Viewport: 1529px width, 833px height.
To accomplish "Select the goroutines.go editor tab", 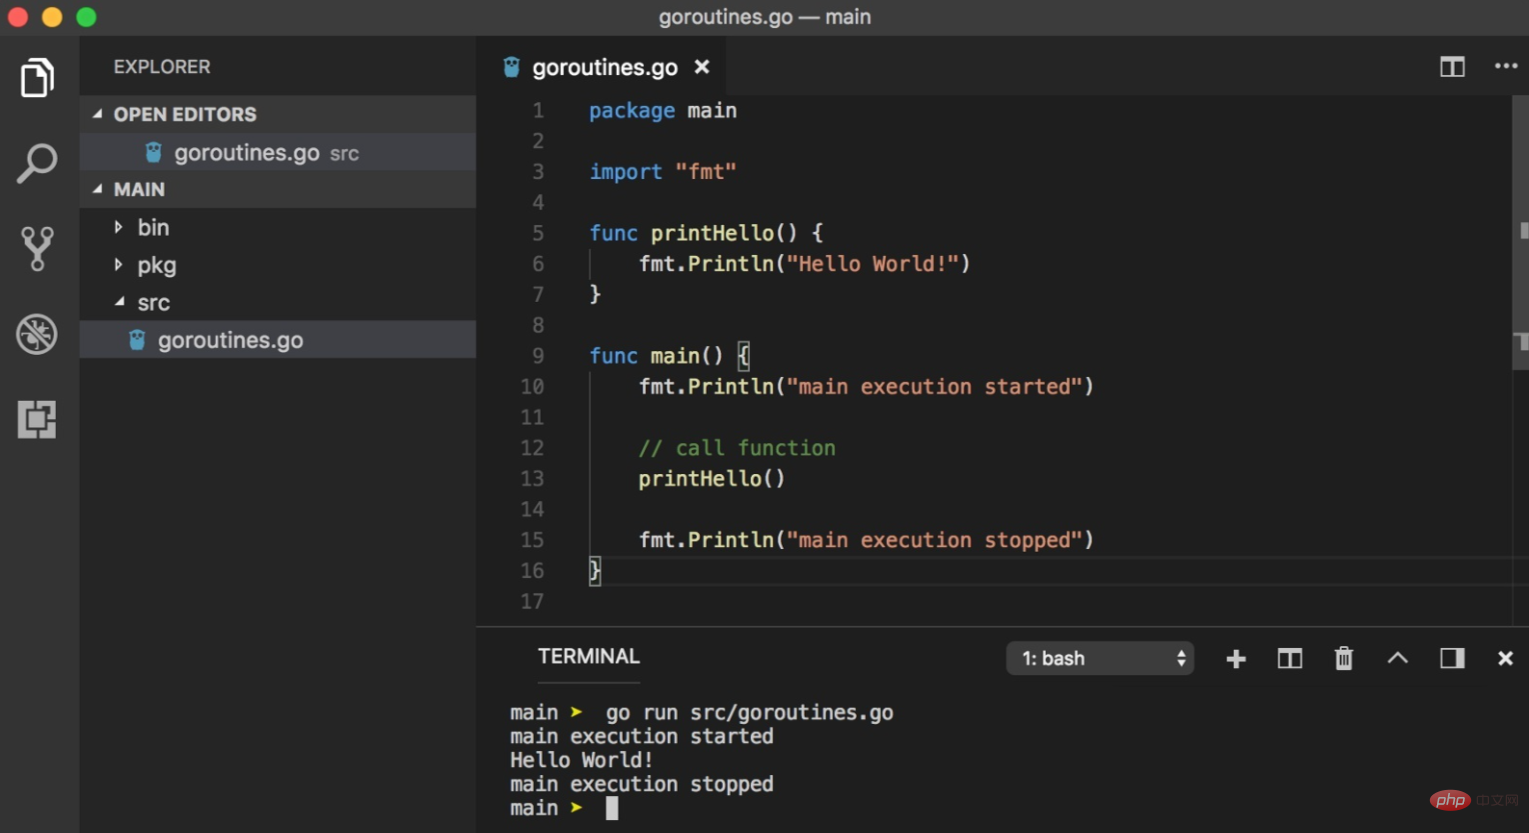I will [x=604, y=68].
